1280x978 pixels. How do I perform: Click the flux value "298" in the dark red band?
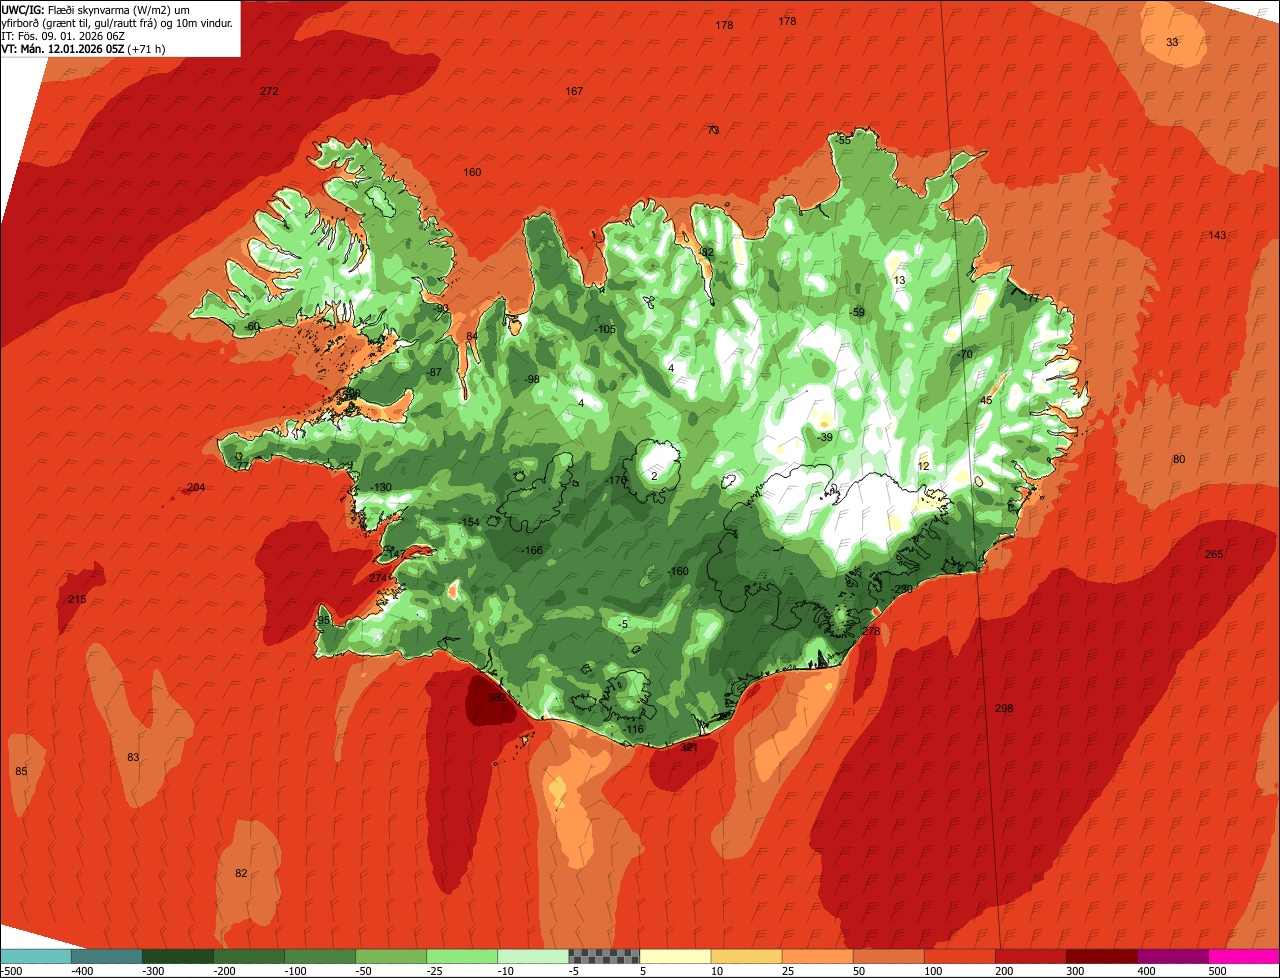[x=1004, y=708]
